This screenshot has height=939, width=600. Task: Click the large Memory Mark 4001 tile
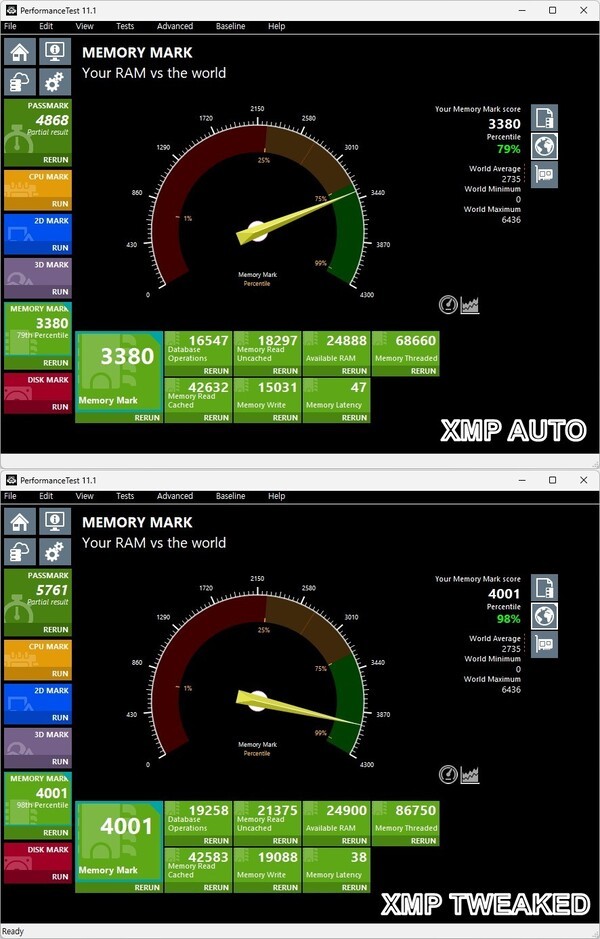pos(119,838)
